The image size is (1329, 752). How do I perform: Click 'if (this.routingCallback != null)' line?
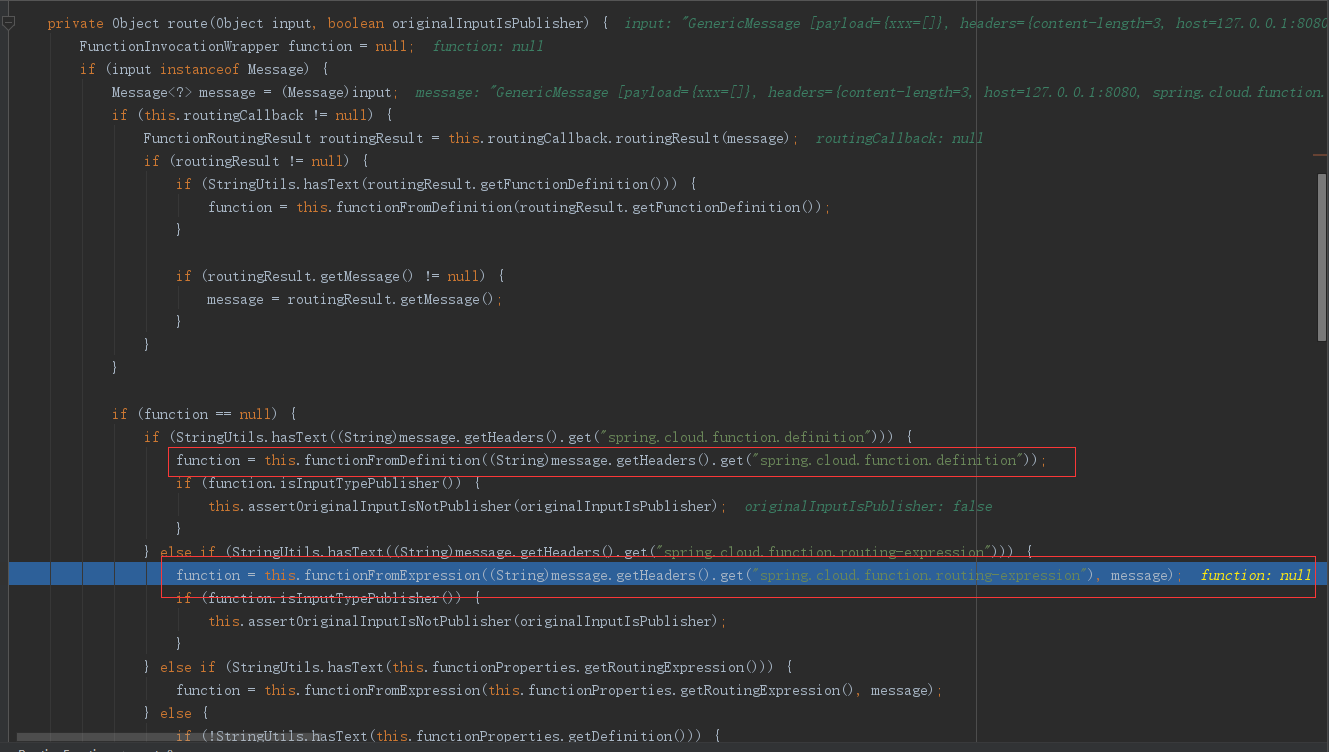pos(252,115)
